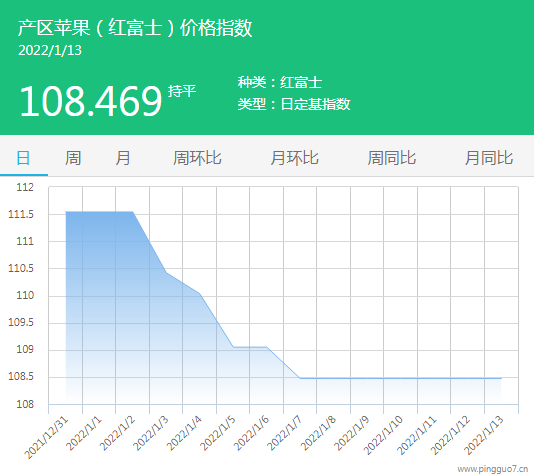Viewport: 534px width, 476px height.
Task: Click the 2021/12/31 axis date label
Action: 47,437
